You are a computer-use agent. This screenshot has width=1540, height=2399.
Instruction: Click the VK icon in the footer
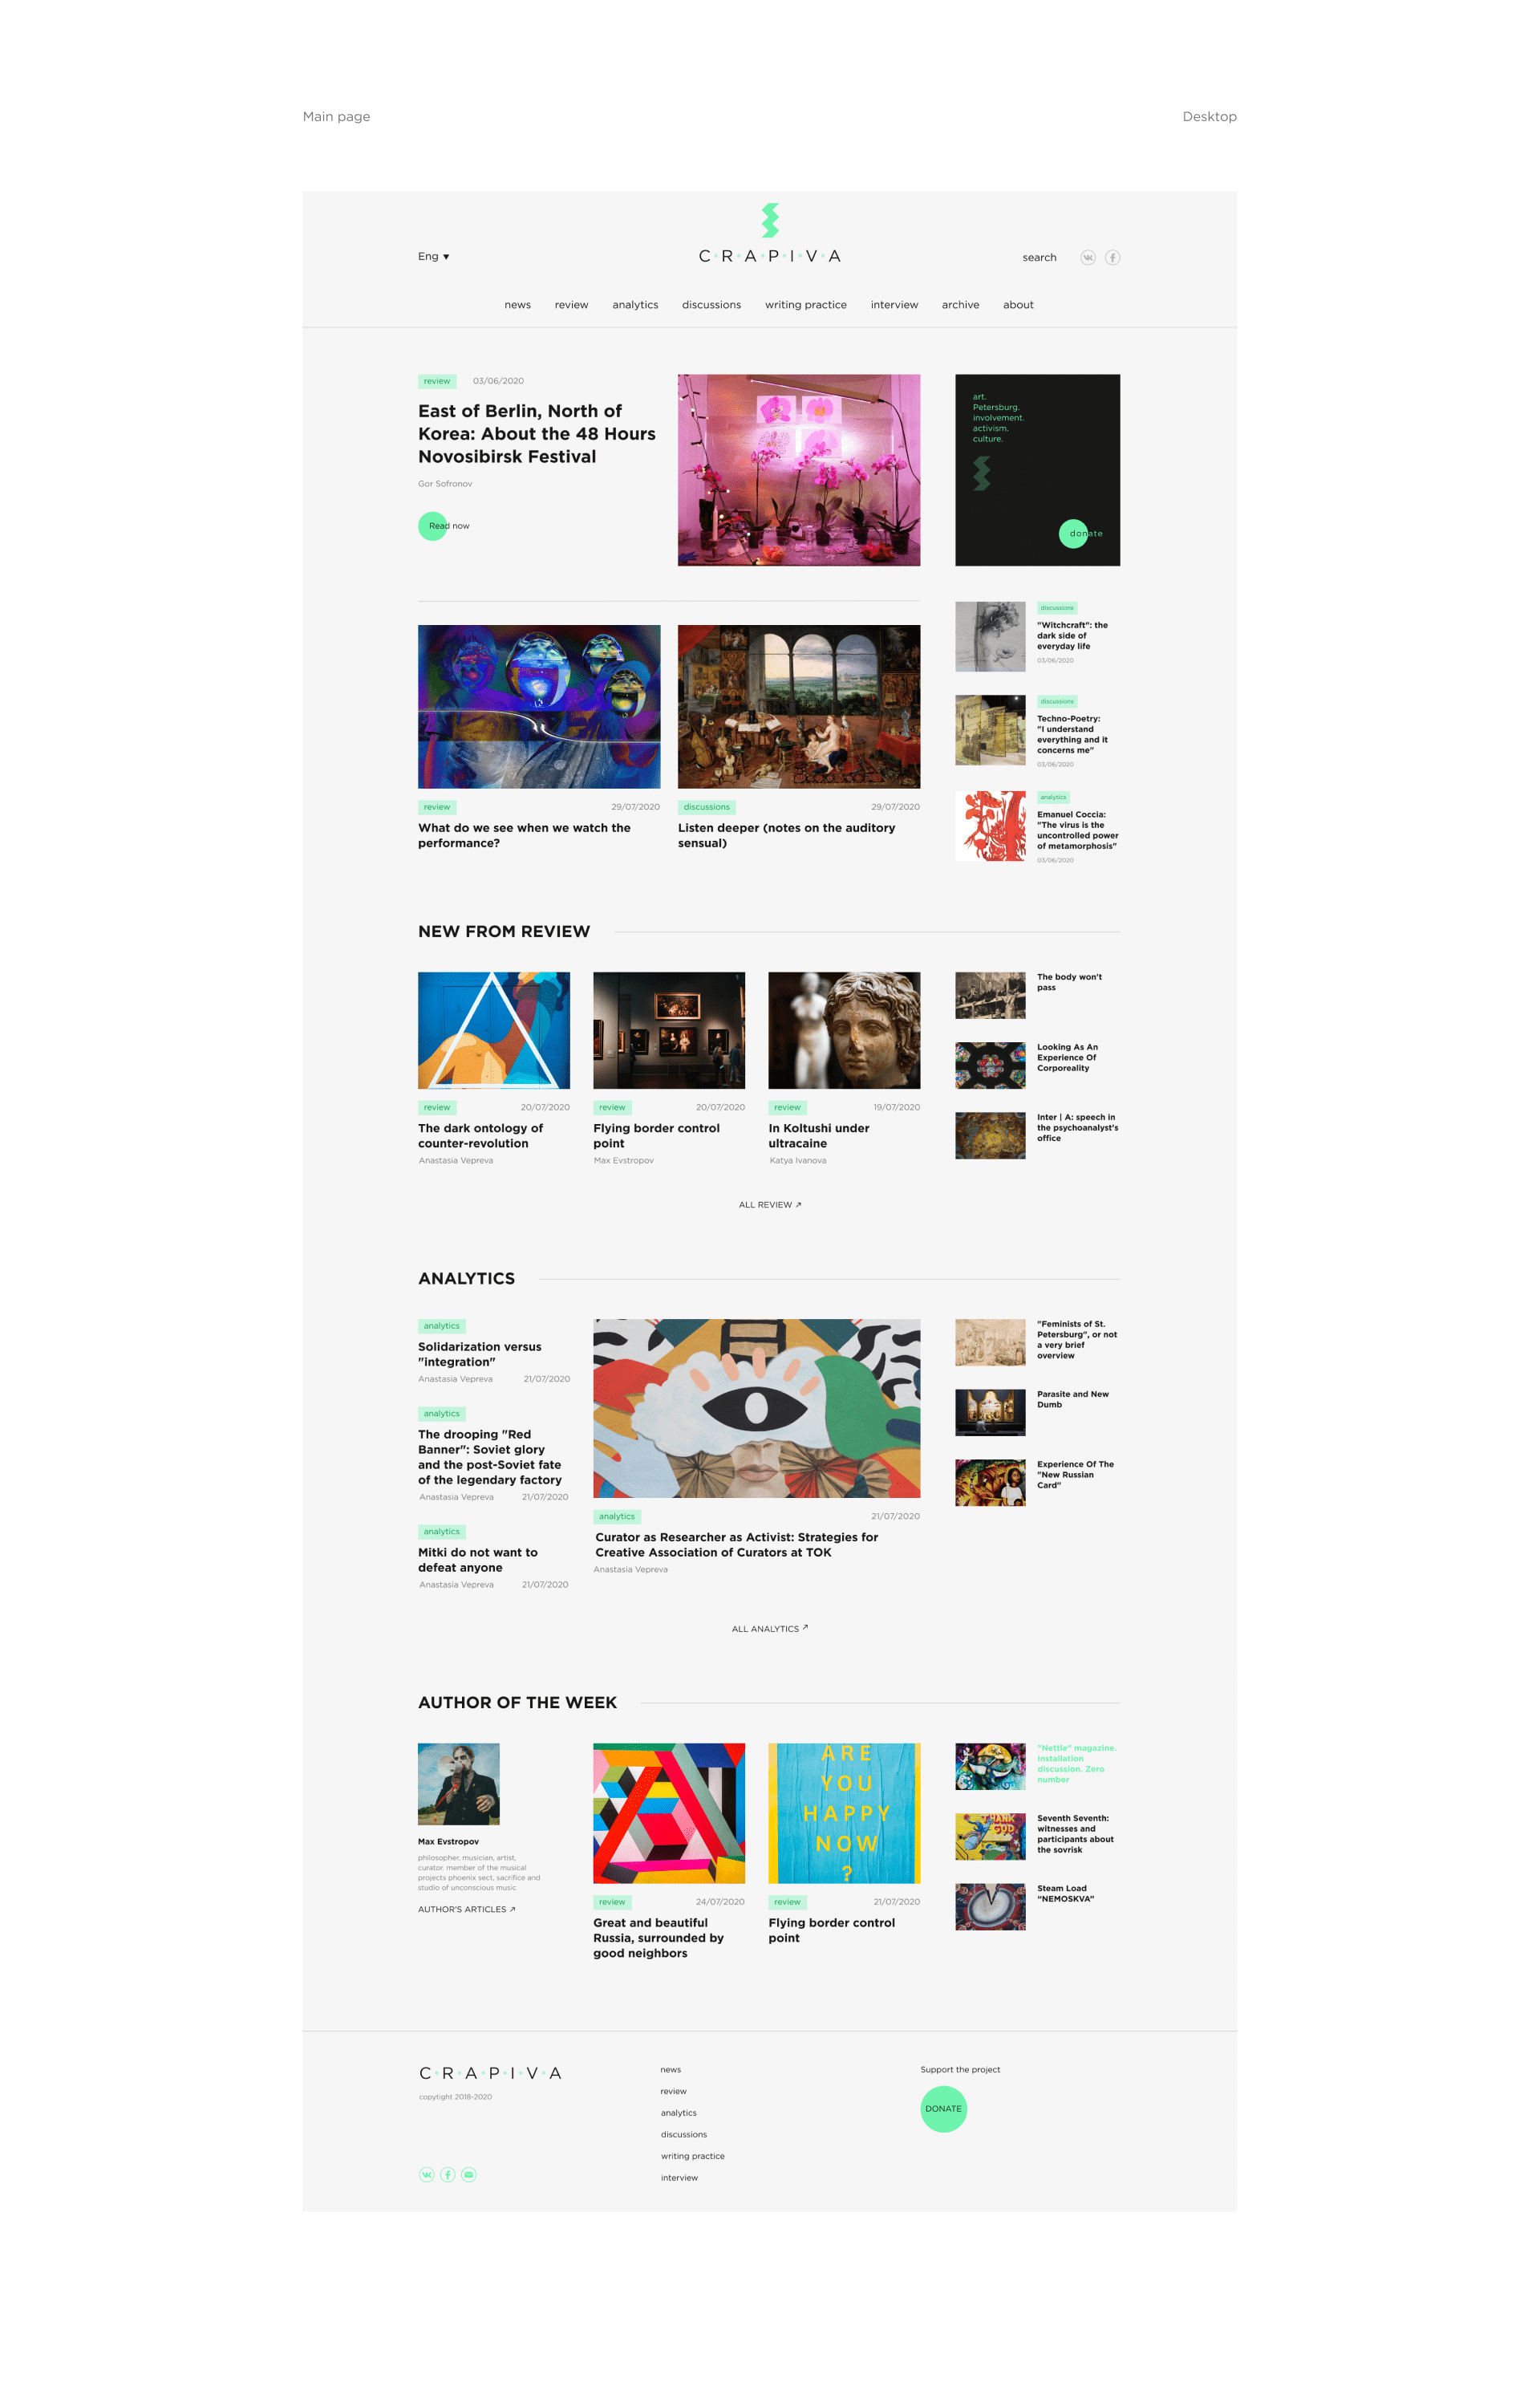pyautogui.click(x=427, y=2175)
